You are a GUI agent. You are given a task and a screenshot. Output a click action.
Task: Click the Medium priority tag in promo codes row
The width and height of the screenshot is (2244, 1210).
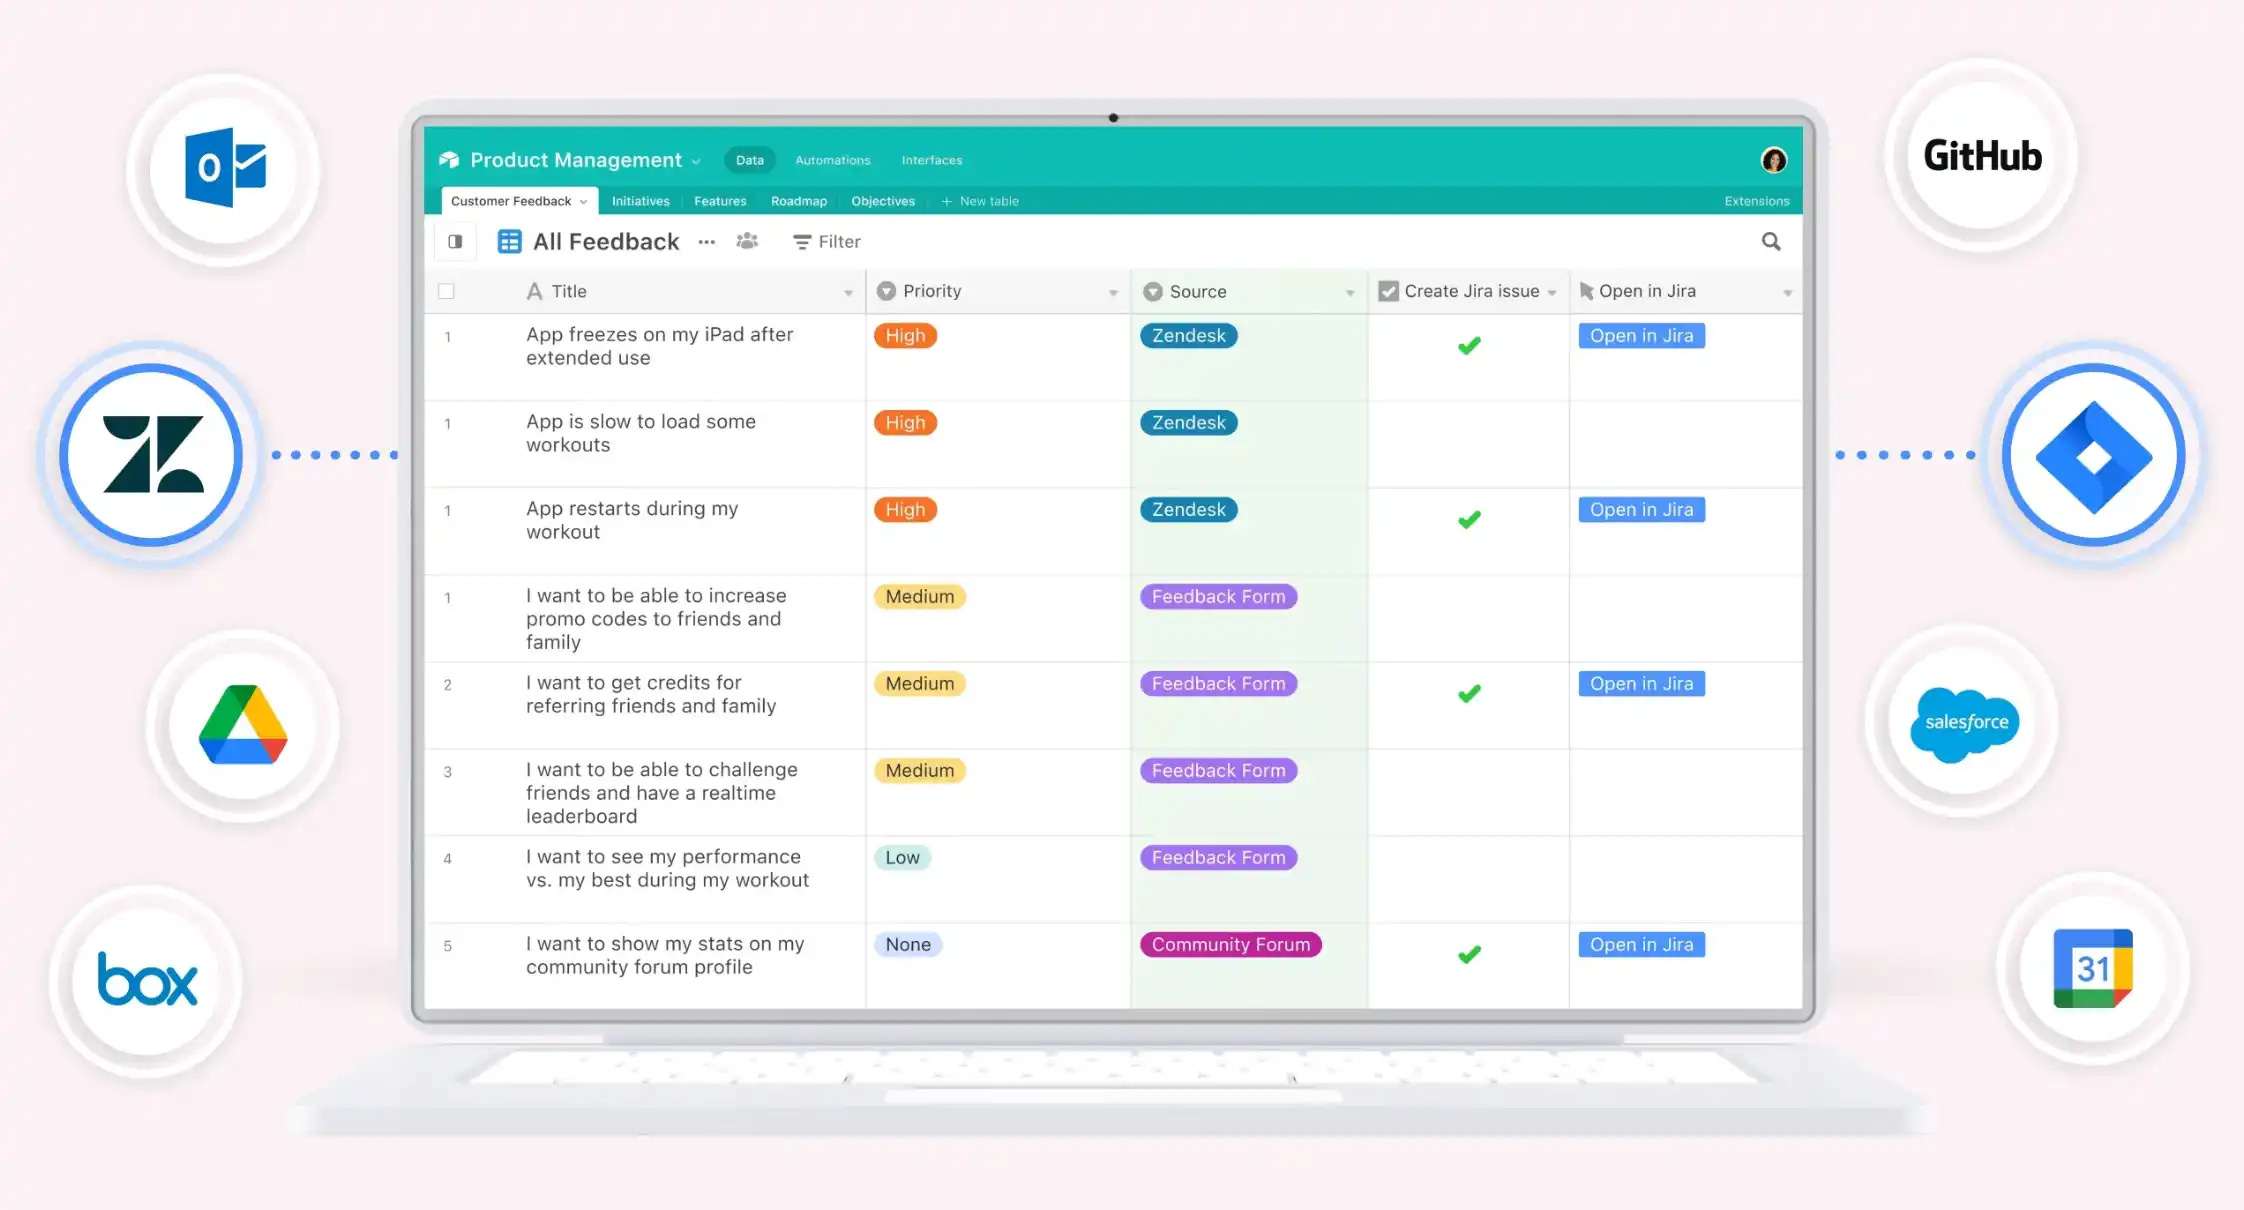pos(920,597)
